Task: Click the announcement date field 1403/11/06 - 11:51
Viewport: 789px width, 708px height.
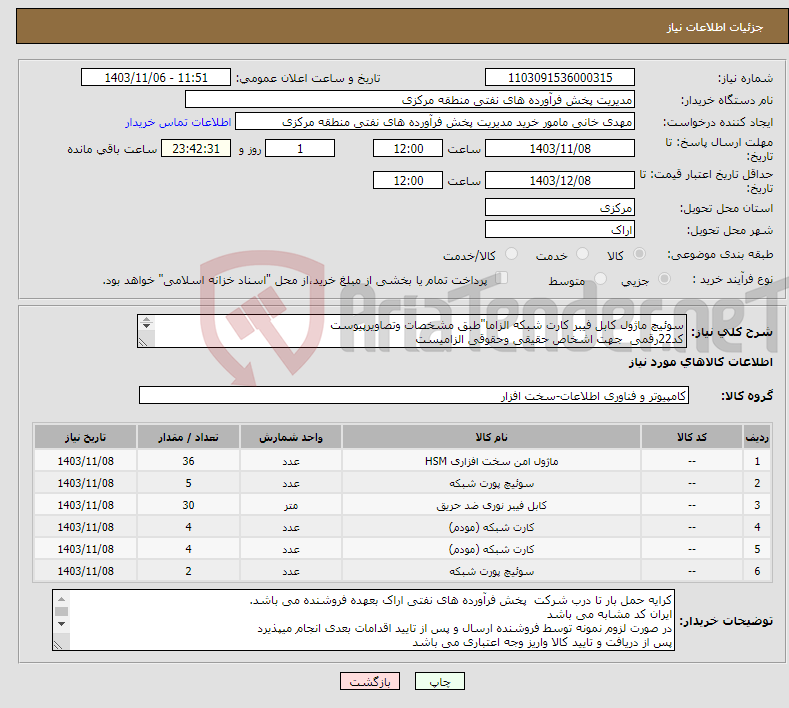Action: click(155, 77)
